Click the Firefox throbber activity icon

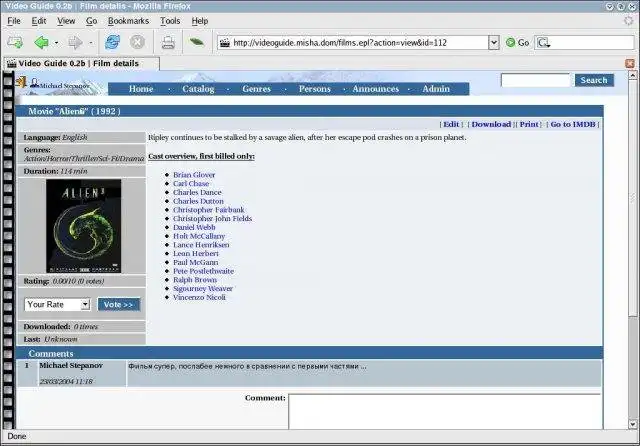(x=629, y=20)
